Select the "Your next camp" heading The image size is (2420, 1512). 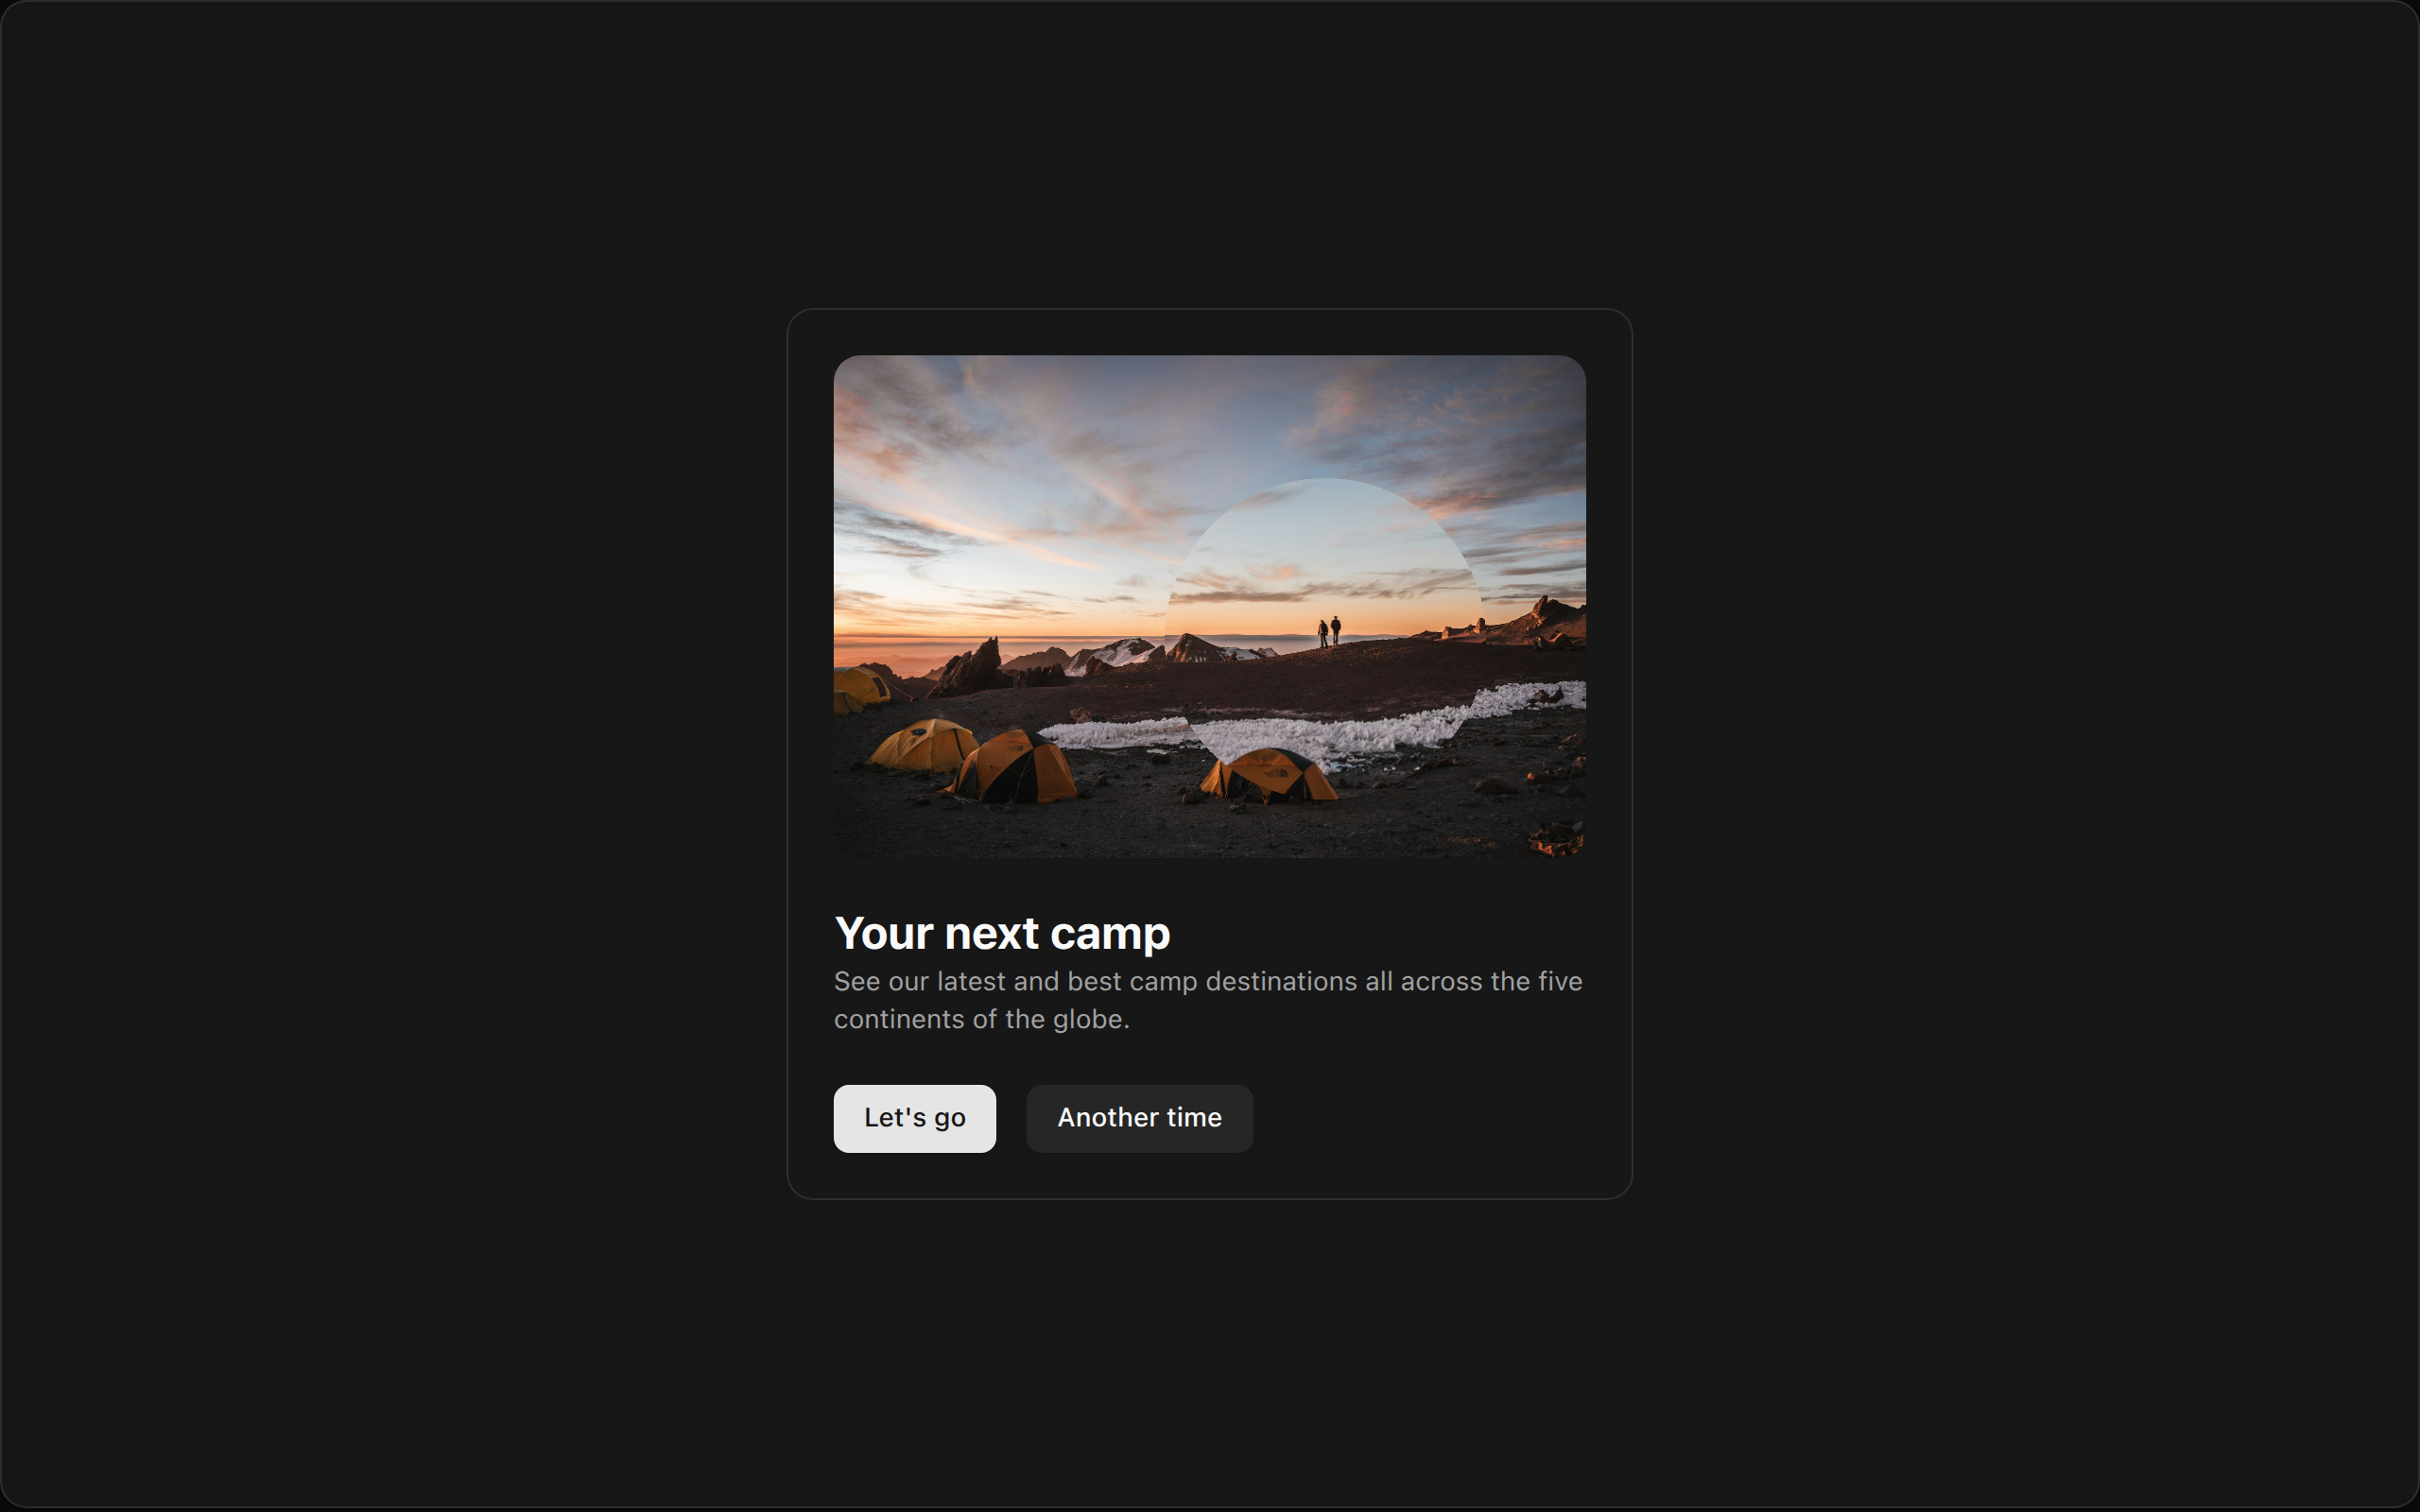pos(1002,933)
